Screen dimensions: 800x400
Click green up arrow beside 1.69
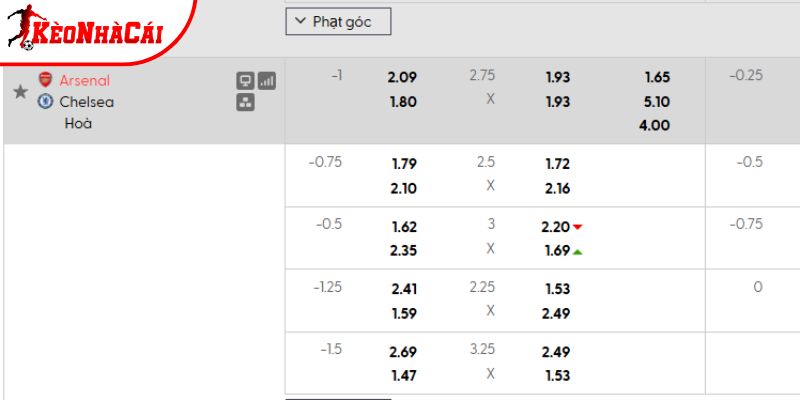[x=578, y=251]
